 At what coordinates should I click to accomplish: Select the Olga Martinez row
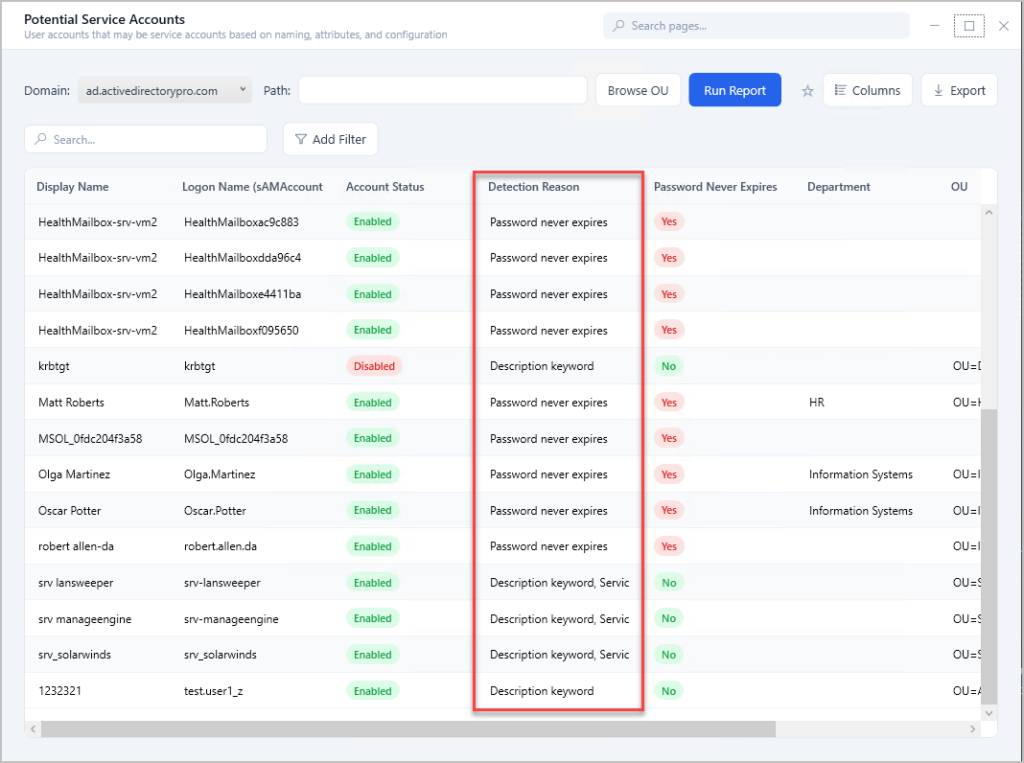tap(503, 474)
